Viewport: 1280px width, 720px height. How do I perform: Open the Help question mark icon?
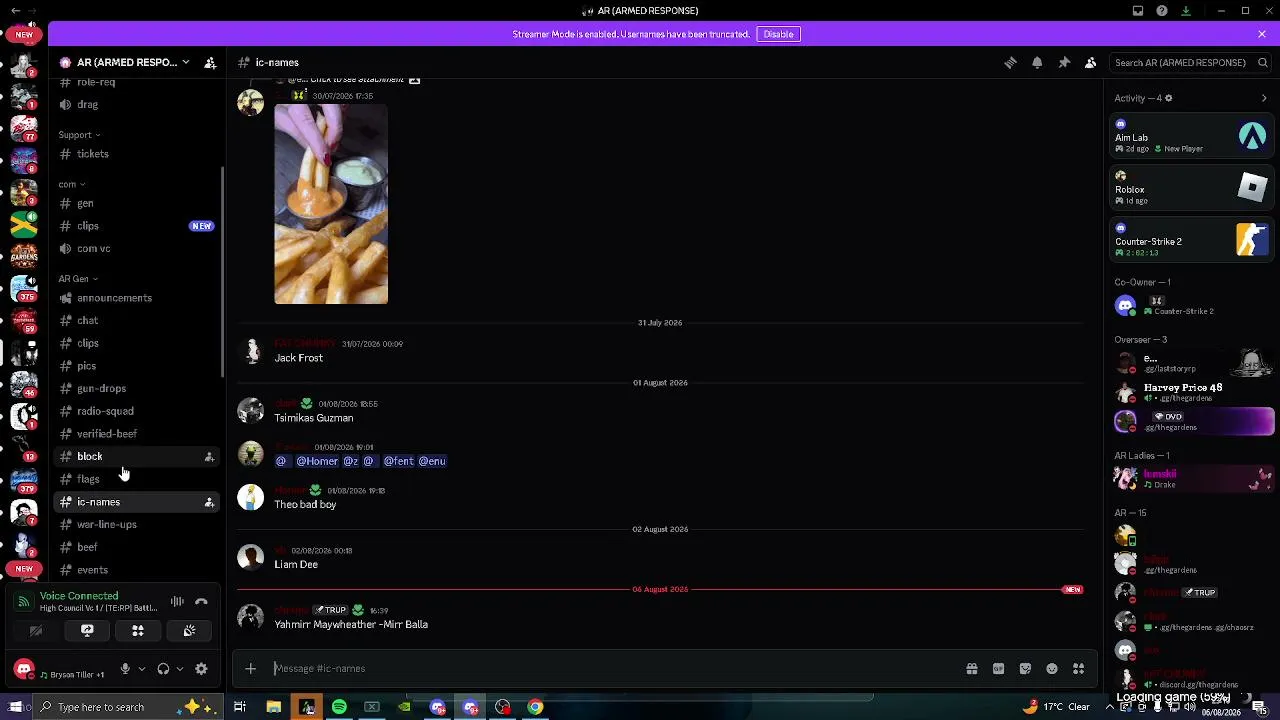click(x=1162, y=11)
